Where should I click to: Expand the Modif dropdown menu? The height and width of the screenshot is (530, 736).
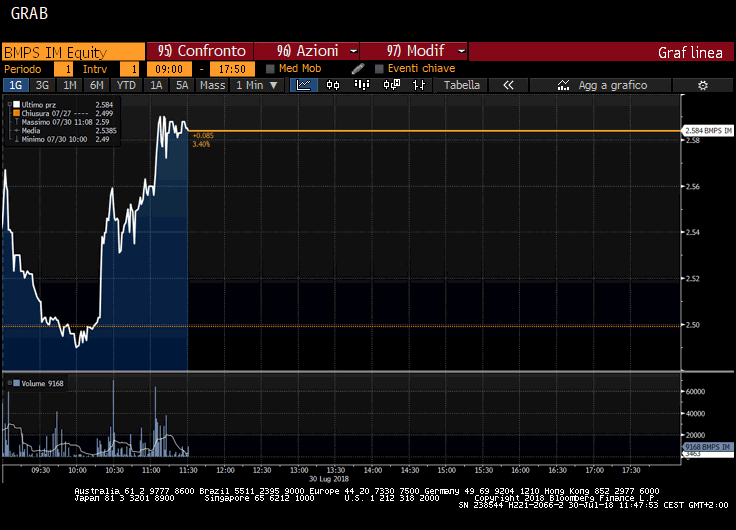tap(461, 51)
